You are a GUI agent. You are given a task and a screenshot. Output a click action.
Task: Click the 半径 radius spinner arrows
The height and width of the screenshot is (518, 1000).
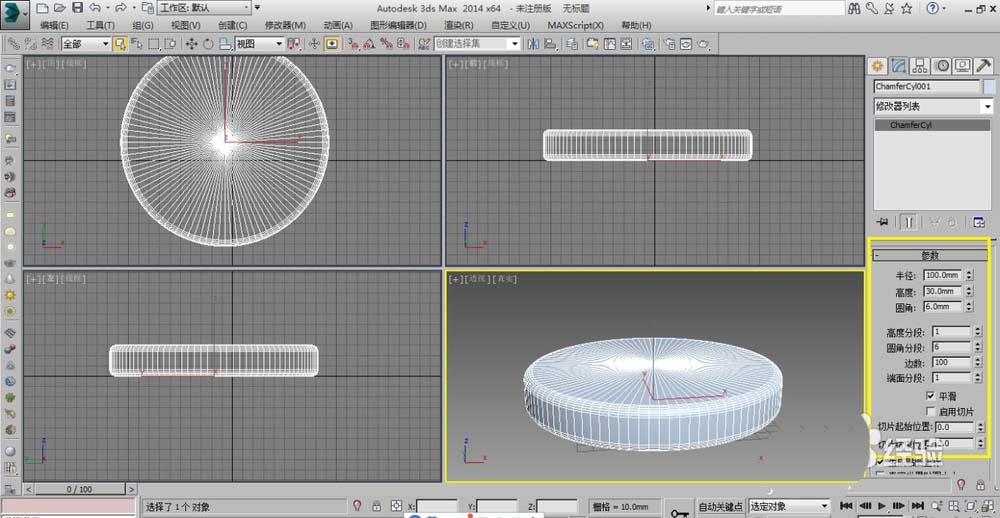click(x=969, y=275)
